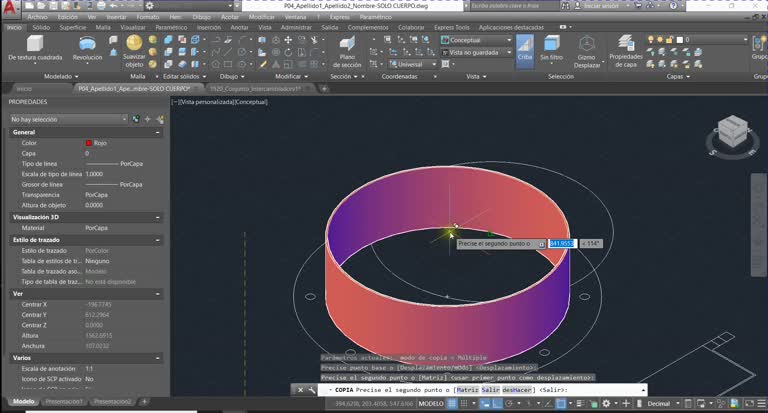Toggle snap mode in status bar
Image resolution: width=768 pixels, height=413 pixels.
463,404
